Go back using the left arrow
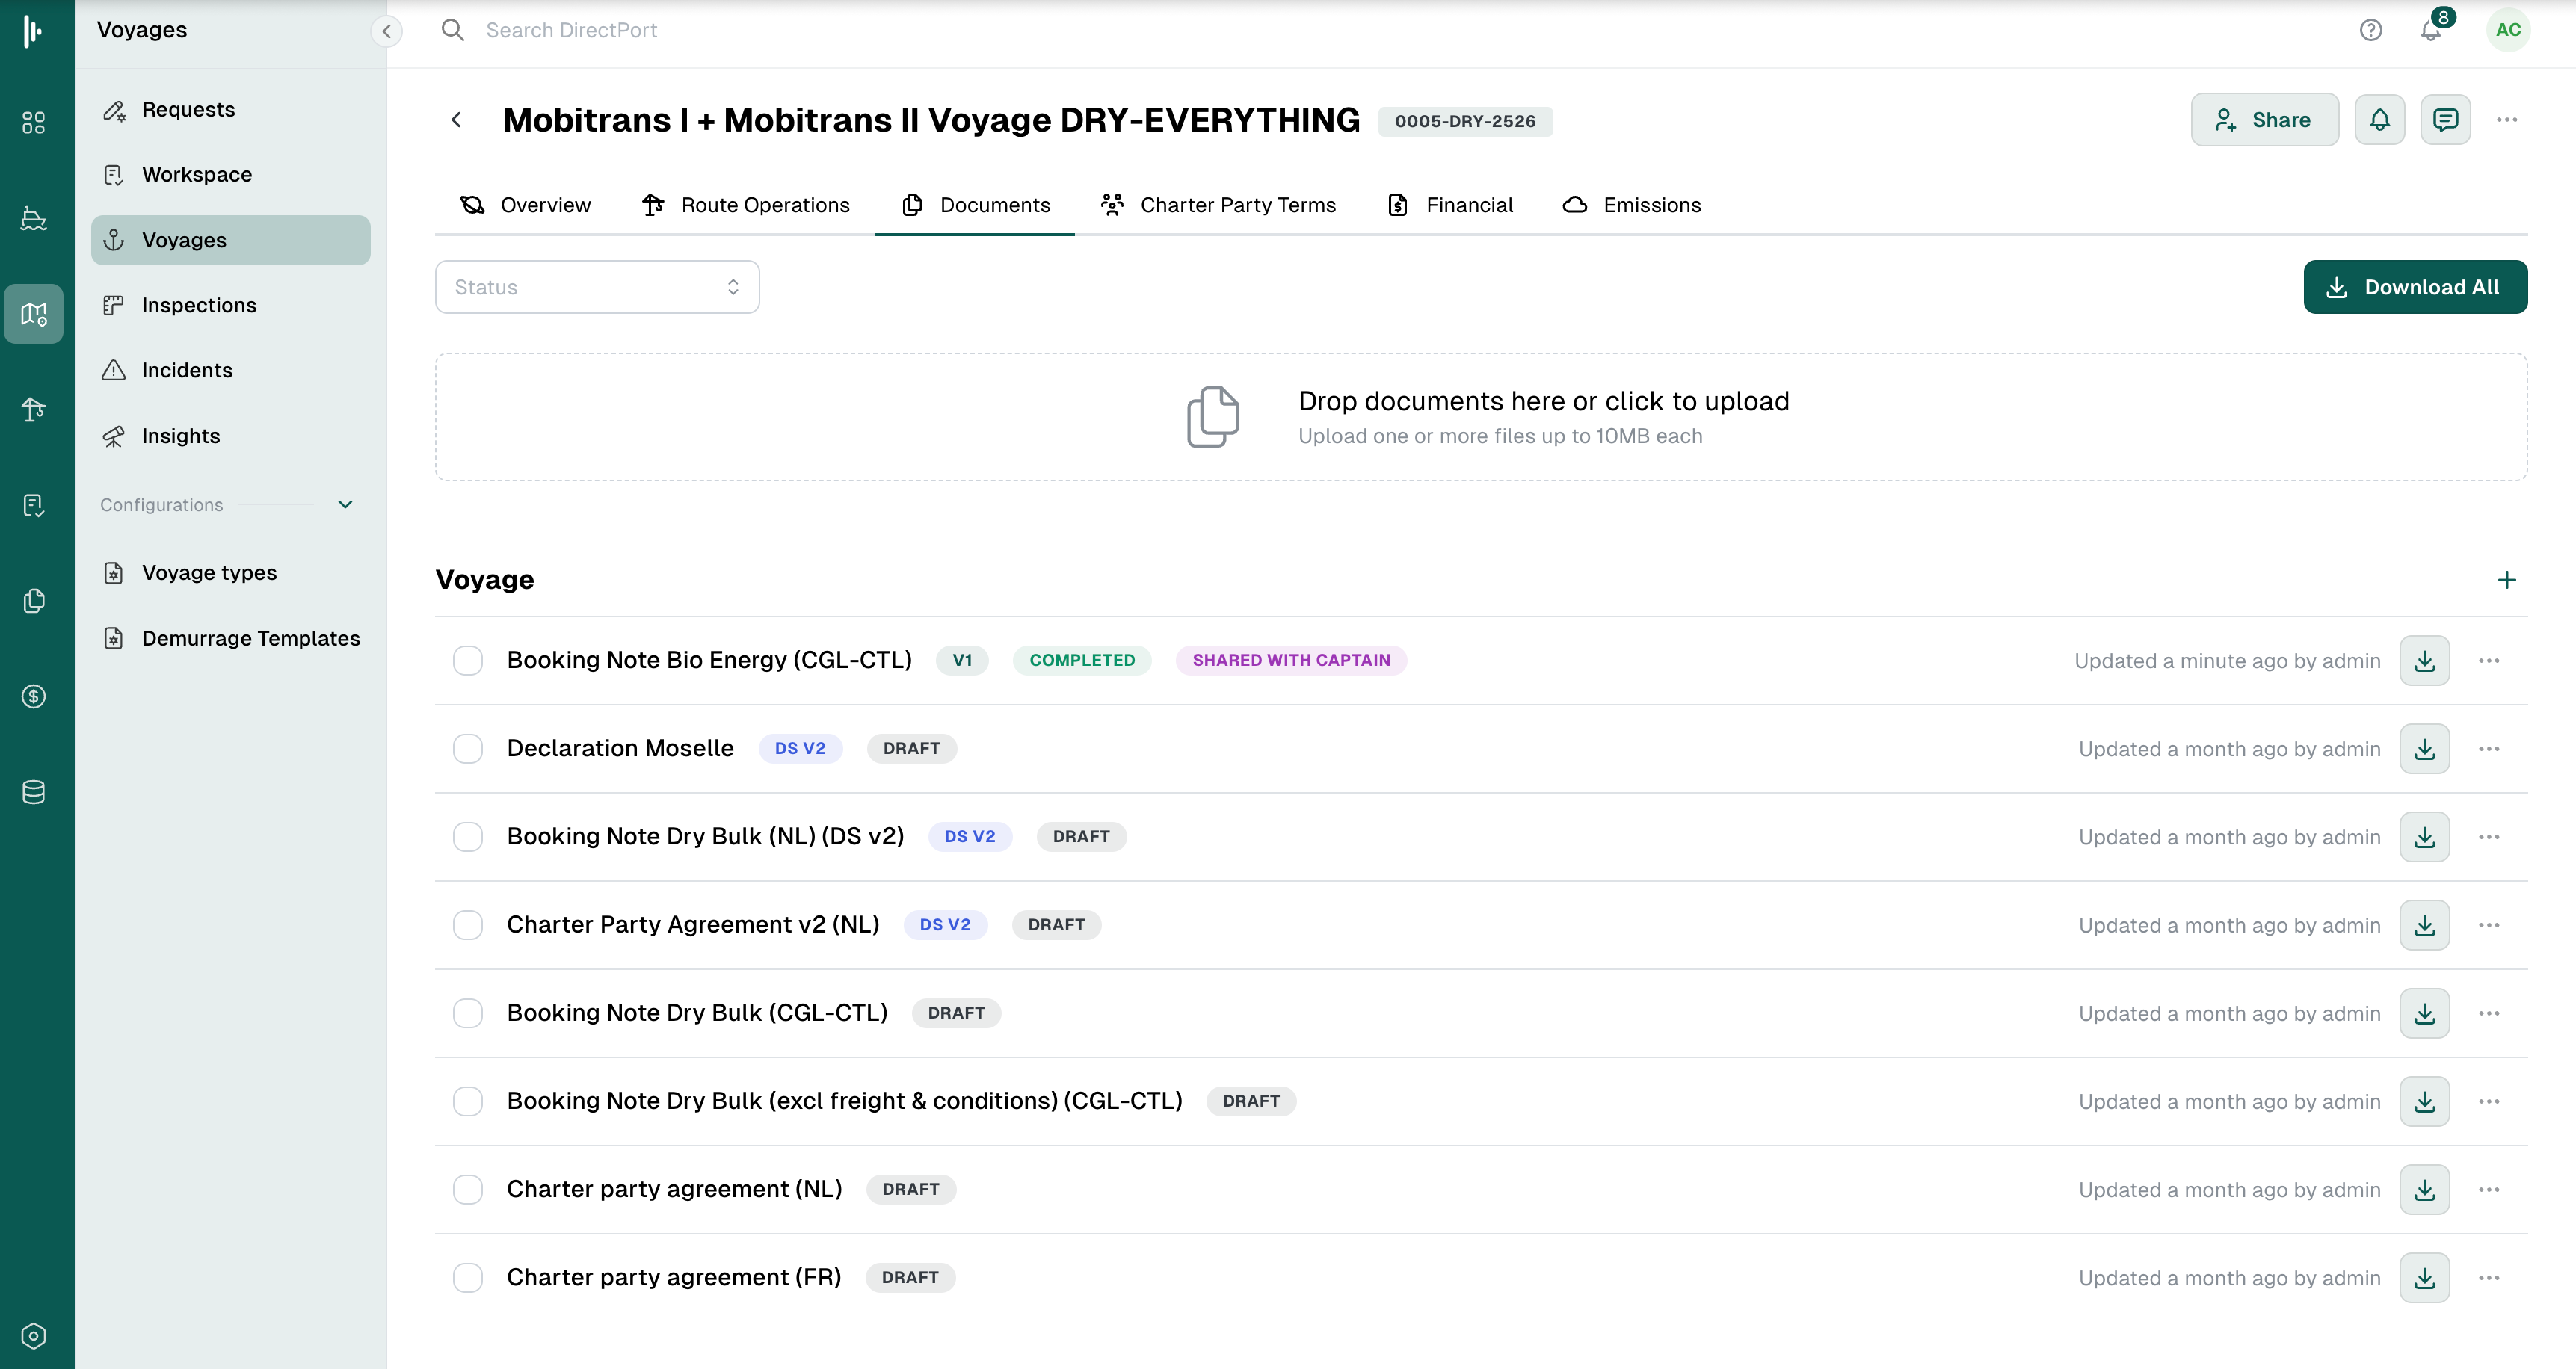 point(456,120)
